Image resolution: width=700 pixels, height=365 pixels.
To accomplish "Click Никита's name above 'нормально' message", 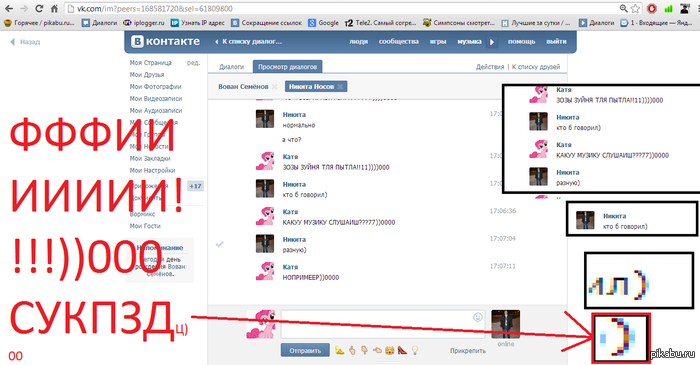I will (x=294, y=115).
